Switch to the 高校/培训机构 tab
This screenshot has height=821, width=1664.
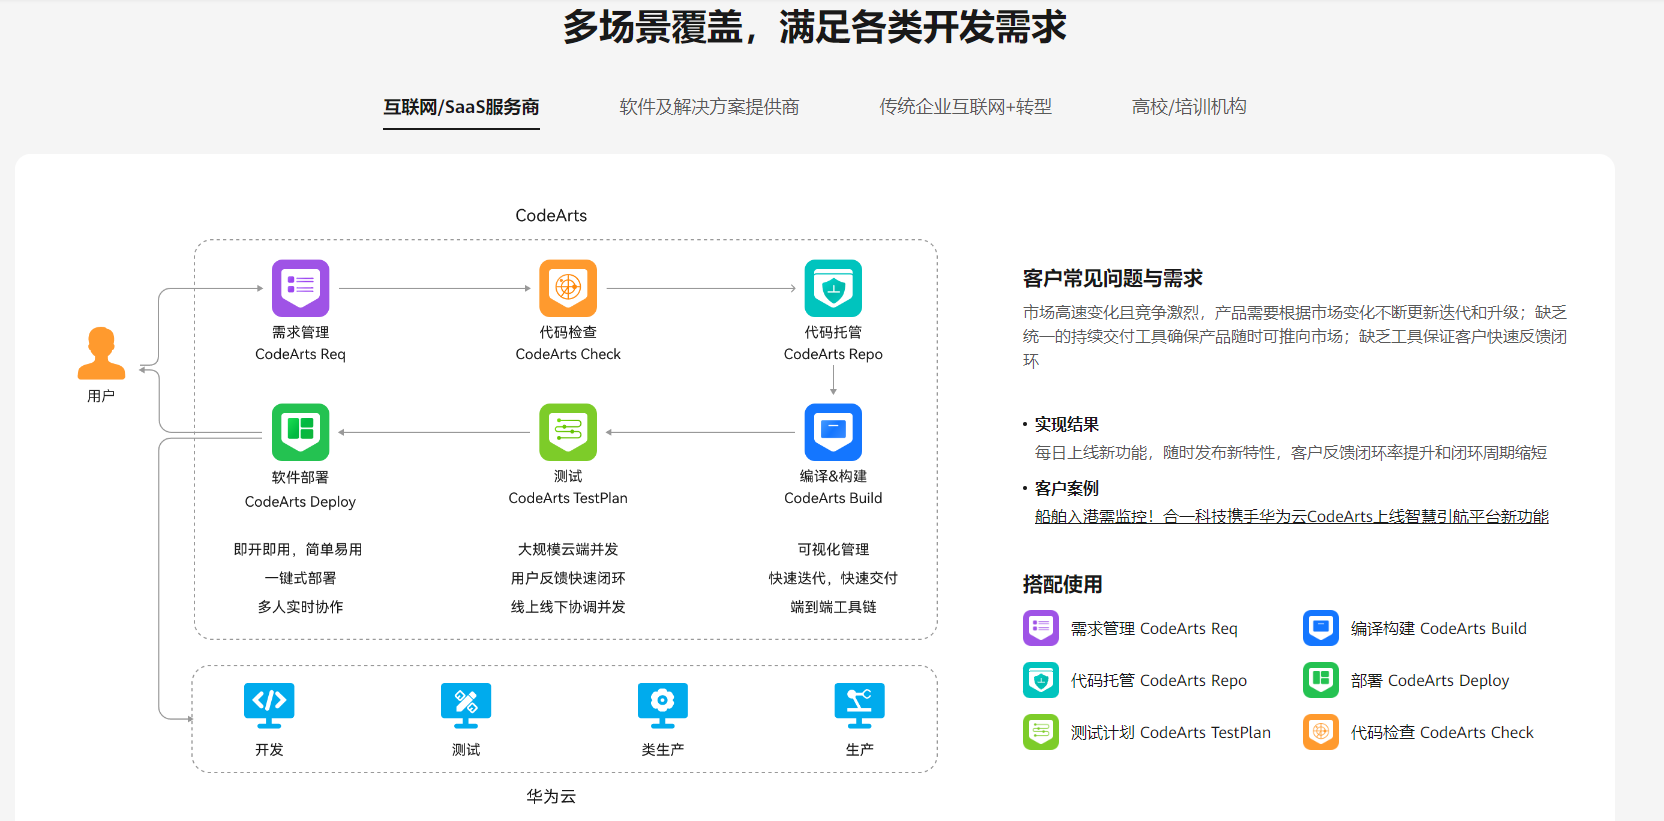coord(1189,107)
